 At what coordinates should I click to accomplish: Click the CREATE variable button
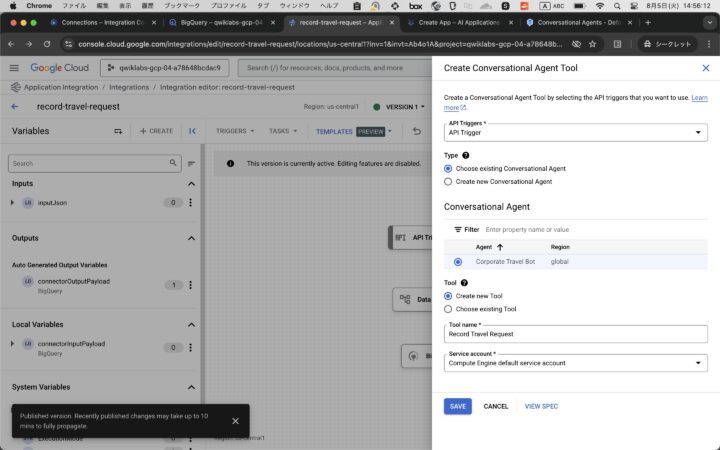coord(156,131)
